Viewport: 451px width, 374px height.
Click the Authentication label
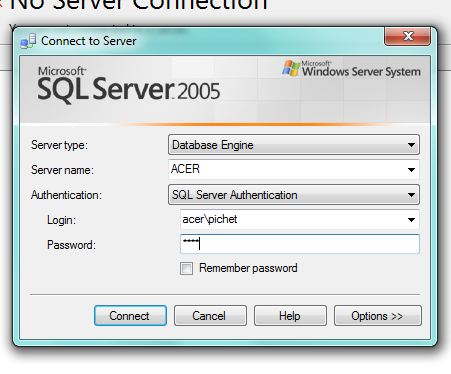click(66, 195)
